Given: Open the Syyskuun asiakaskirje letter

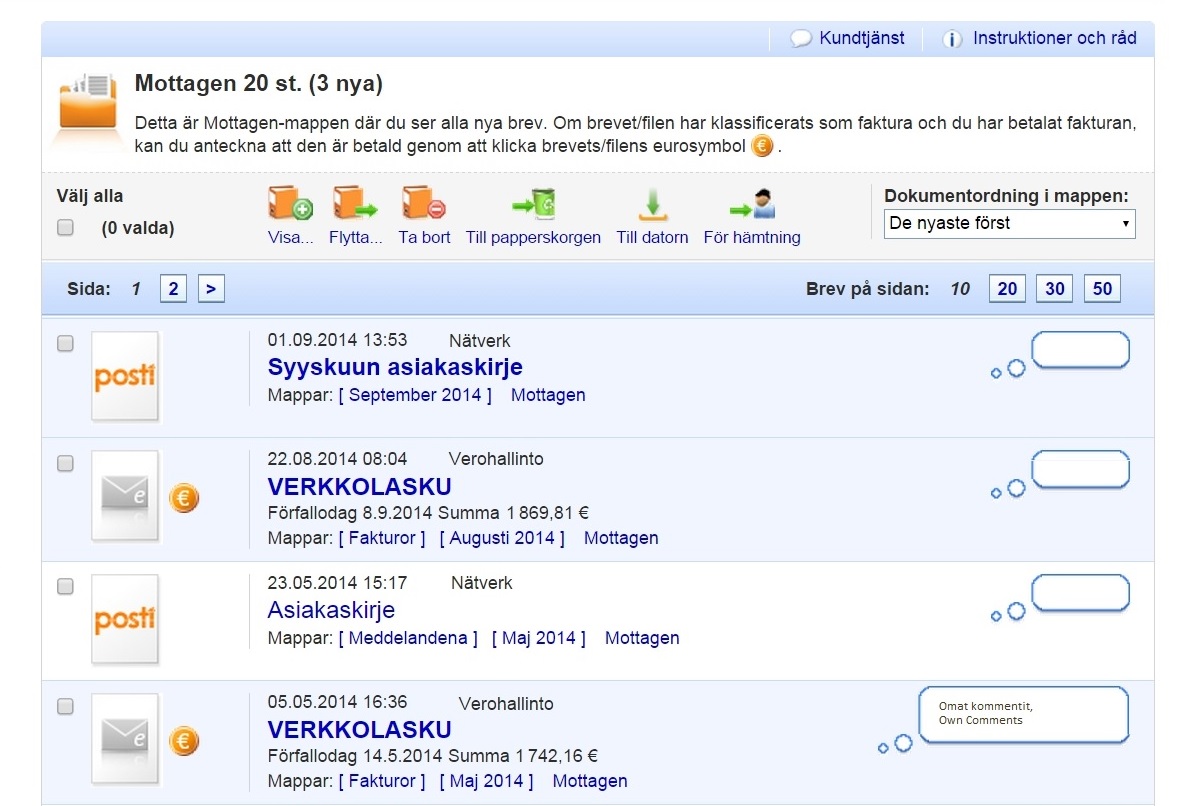Looking at the screenshot, I should [395, 367].
